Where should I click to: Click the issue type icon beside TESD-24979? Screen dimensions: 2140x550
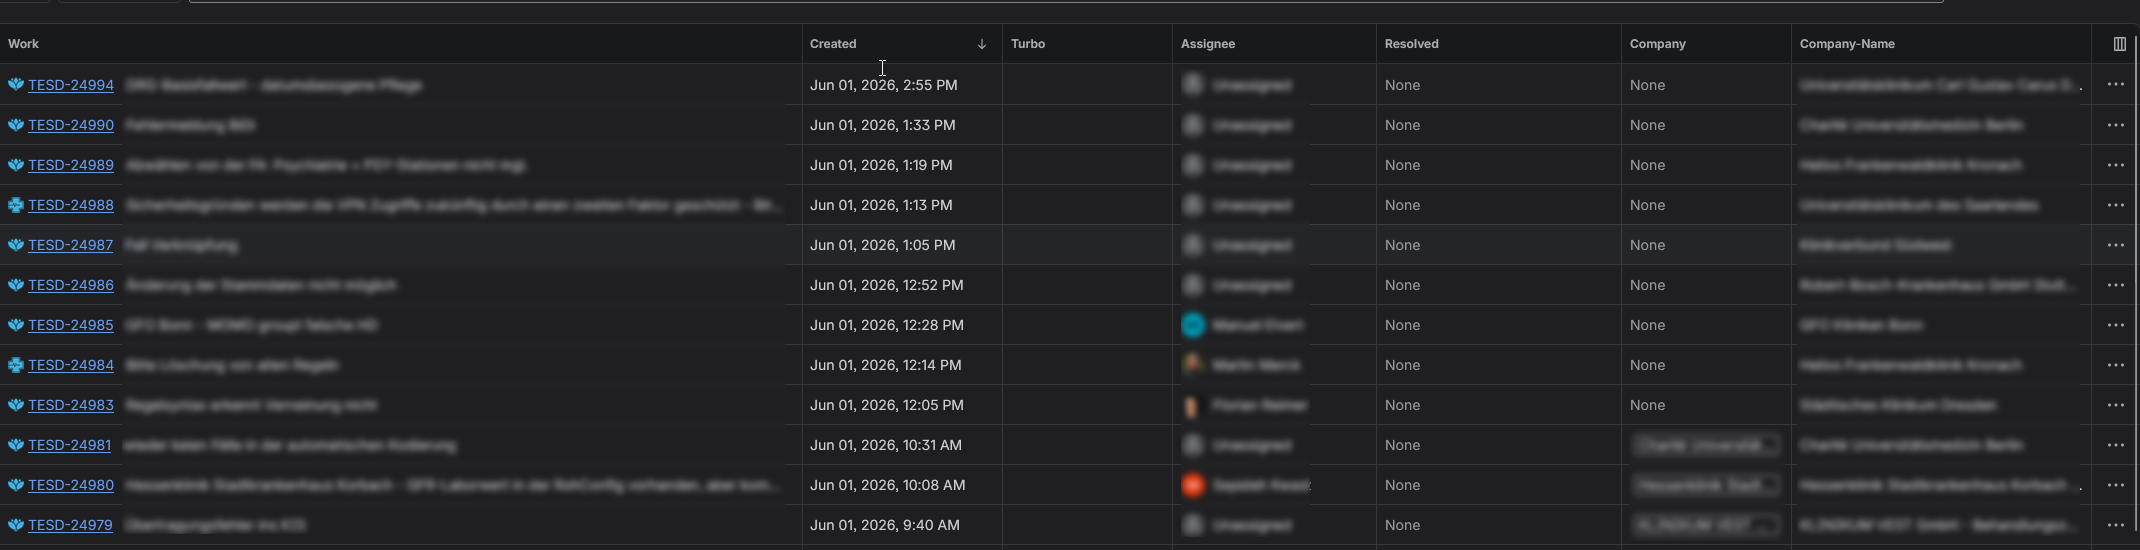point(16,525)
